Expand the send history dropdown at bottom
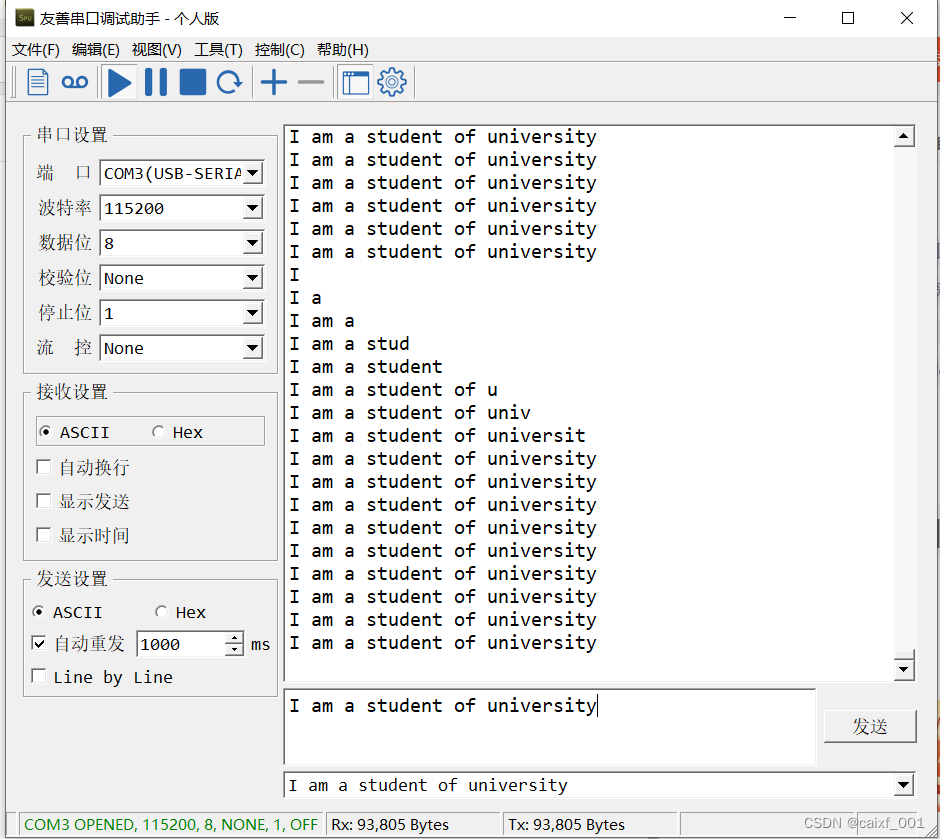 (903, 784)
